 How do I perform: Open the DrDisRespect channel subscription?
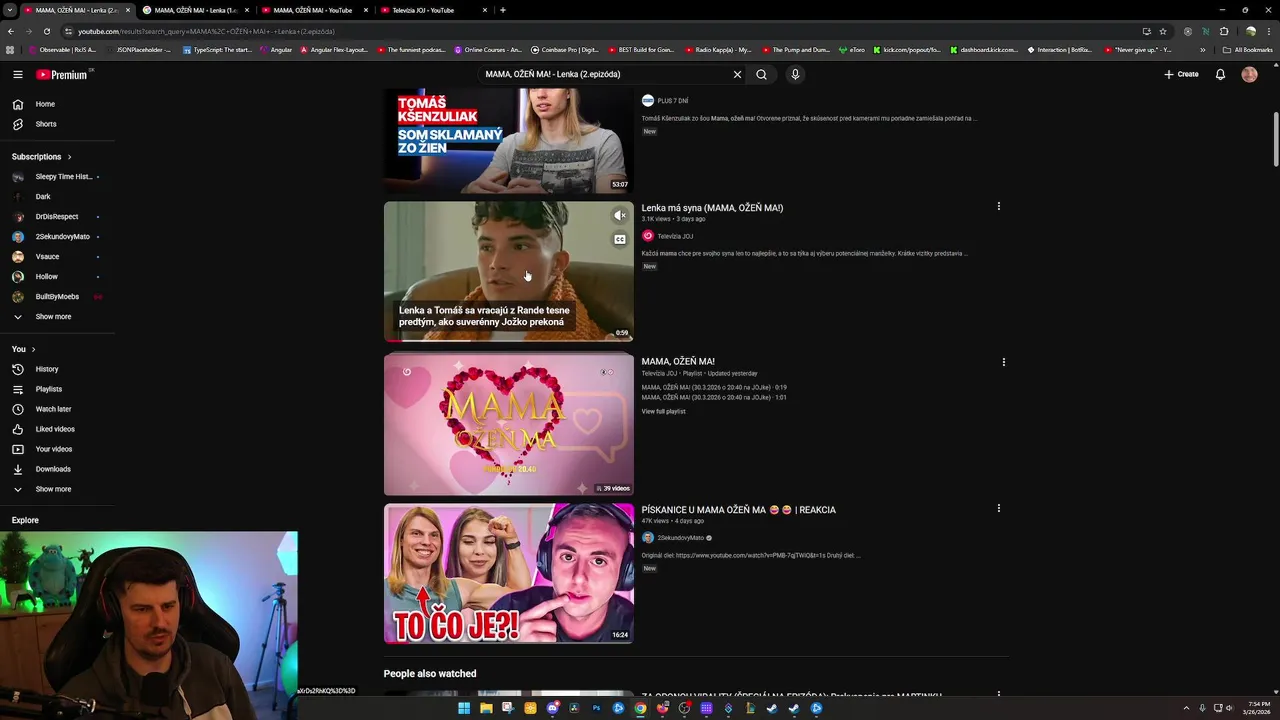click(x=57, y=216)
